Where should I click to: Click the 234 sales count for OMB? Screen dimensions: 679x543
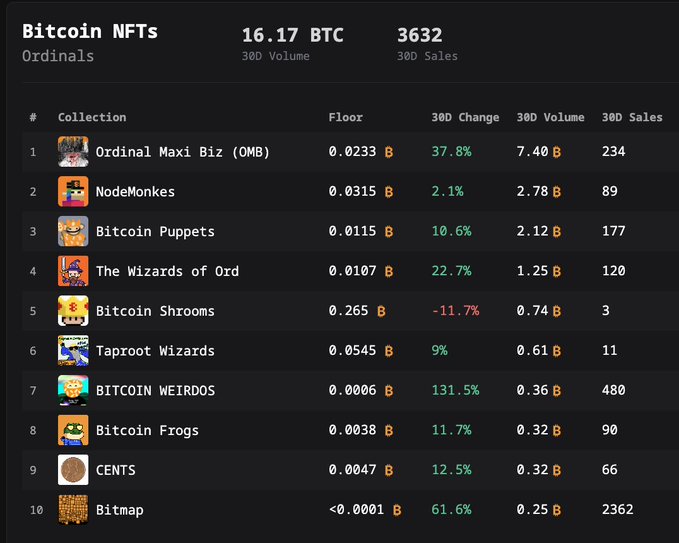(614, 152)
